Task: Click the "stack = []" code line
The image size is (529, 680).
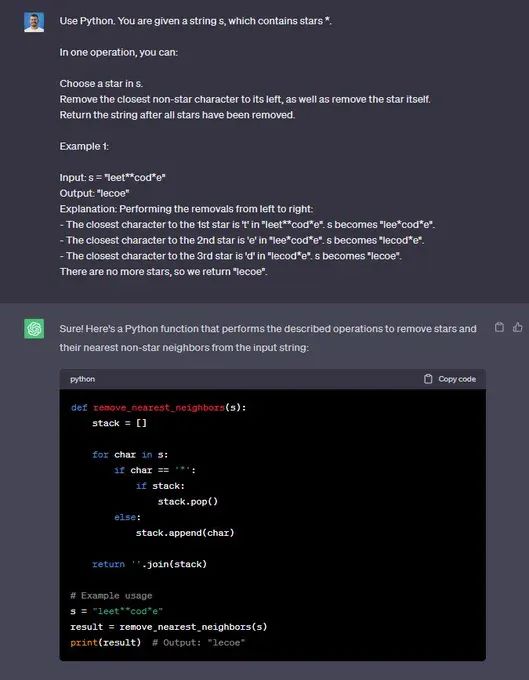Action: [119, 423]
